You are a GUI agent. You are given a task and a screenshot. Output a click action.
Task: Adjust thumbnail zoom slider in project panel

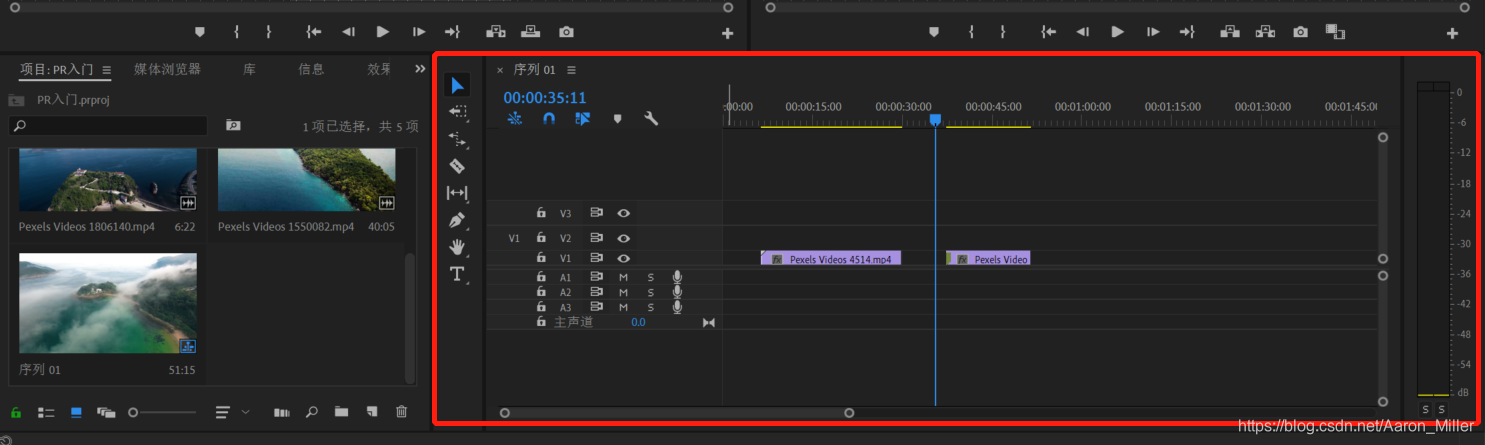coord(162,411)
